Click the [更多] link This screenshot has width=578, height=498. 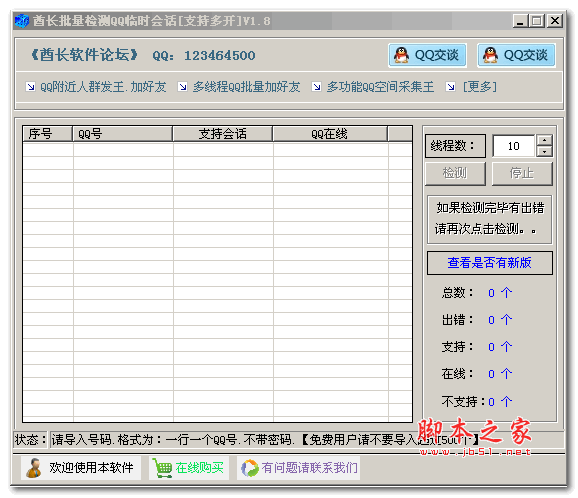(x=480, y=87)
